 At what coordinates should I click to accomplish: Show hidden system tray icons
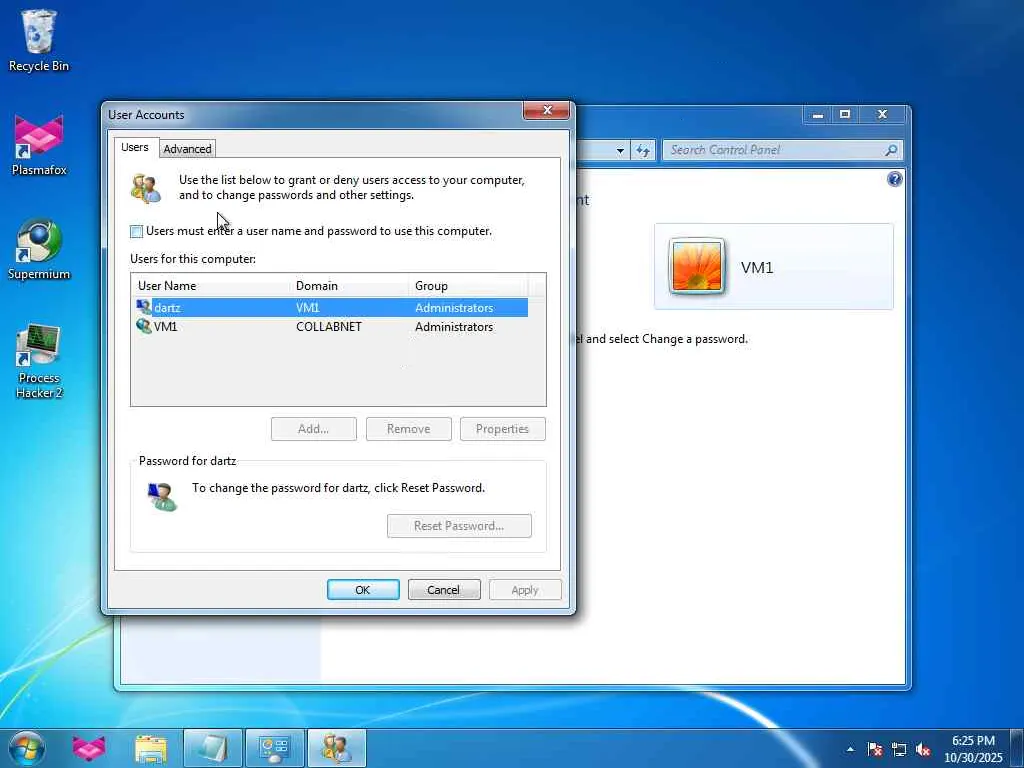coord(850,749)
